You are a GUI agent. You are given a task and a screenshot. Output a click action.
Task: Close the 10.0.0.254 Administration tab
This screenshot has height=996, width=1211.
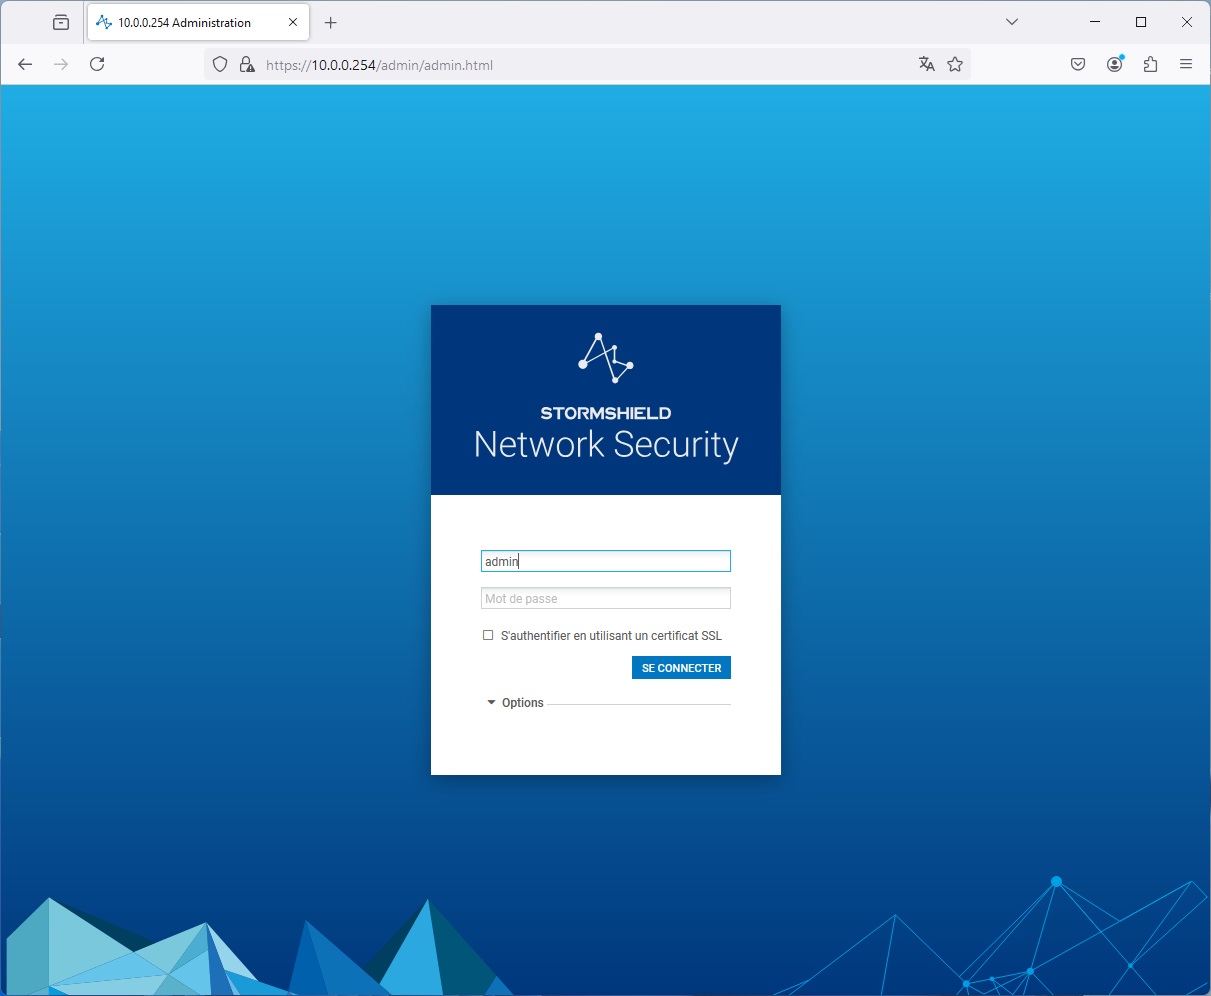[x=293, y=22]
